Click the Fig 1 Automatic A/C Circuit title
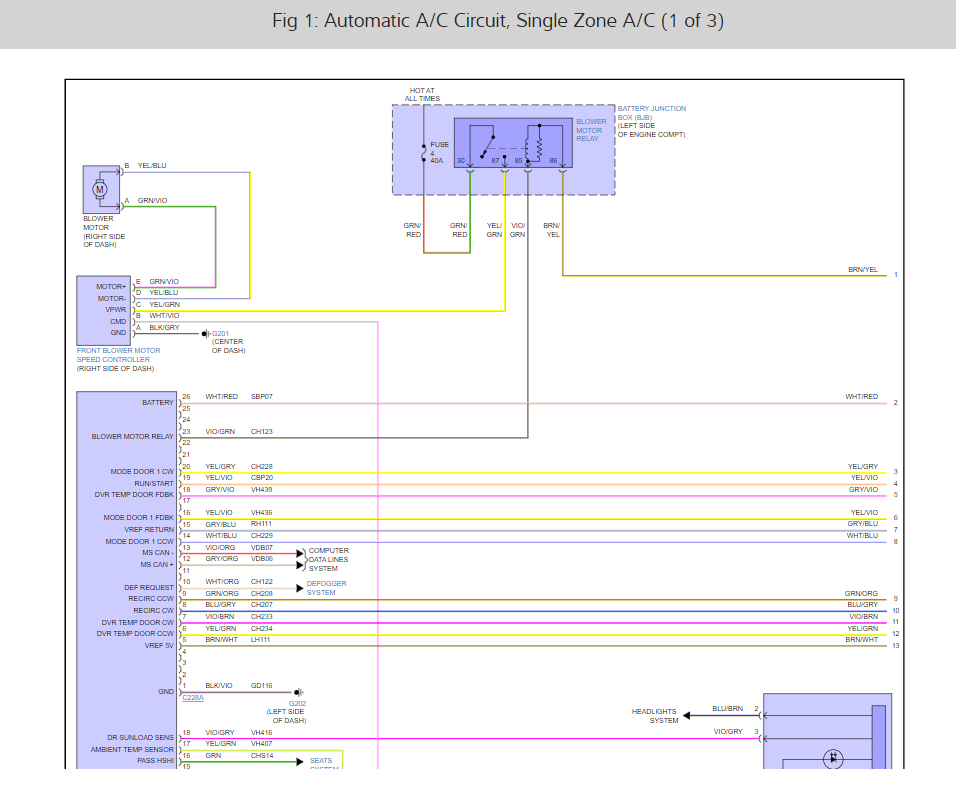Screen dimensions: 956x801 click(x=498, y=21)
